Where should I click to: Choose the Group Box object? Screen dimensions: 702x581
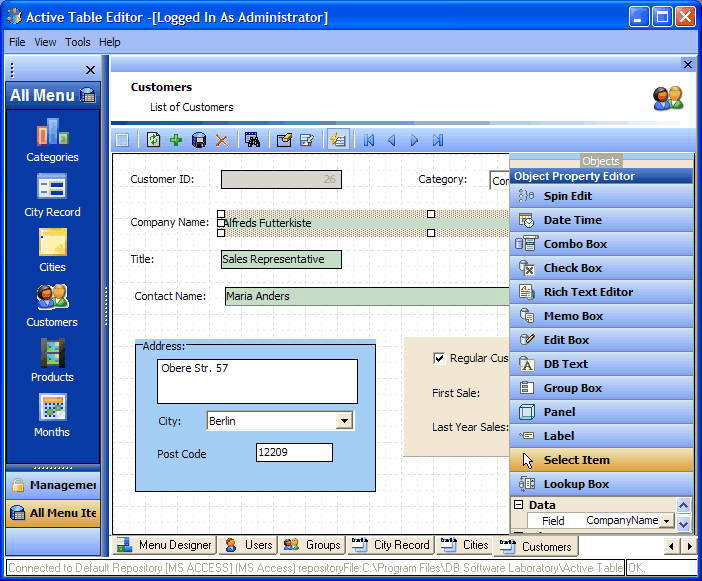point(601,388)
